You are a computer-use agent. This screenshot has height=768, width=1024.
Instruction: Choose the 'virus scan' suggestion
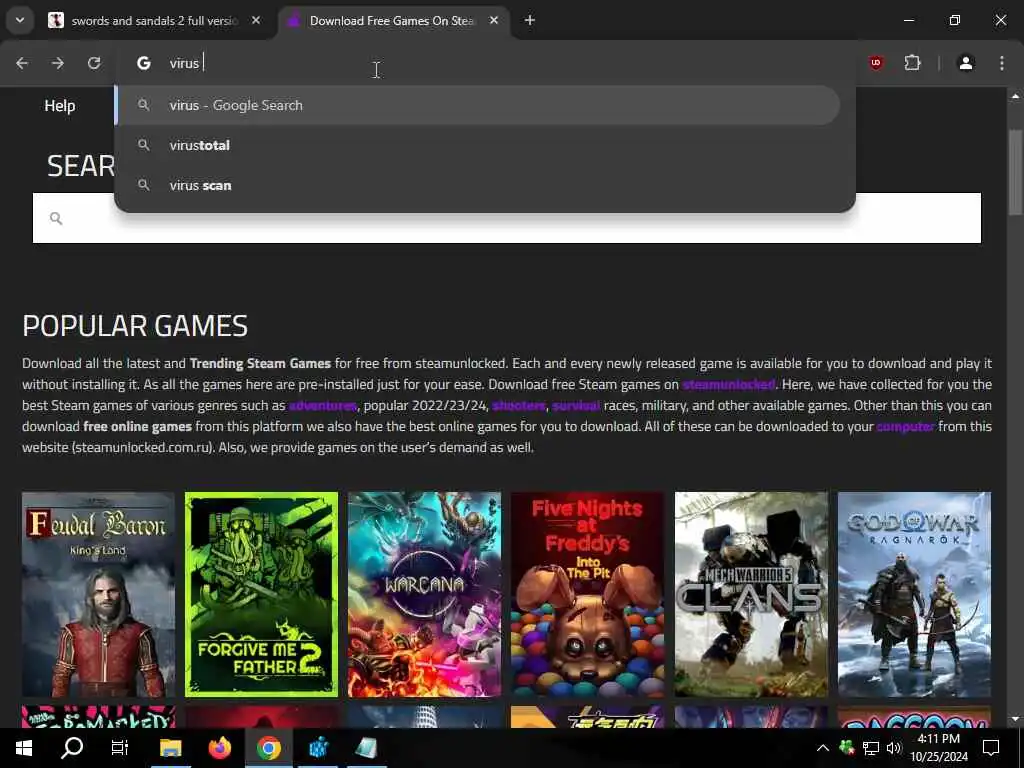click(477, 185)
